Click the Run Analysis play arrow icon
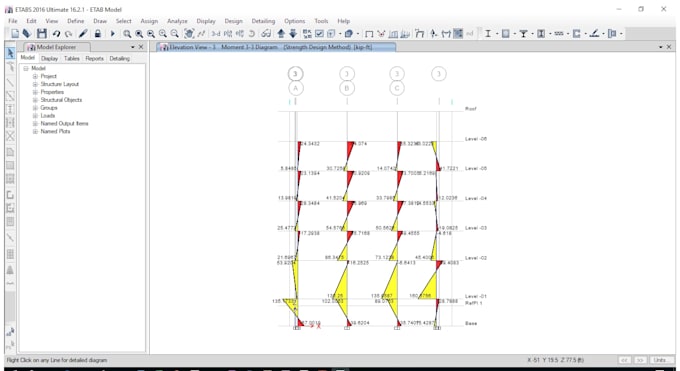 [x=113, y=33]
